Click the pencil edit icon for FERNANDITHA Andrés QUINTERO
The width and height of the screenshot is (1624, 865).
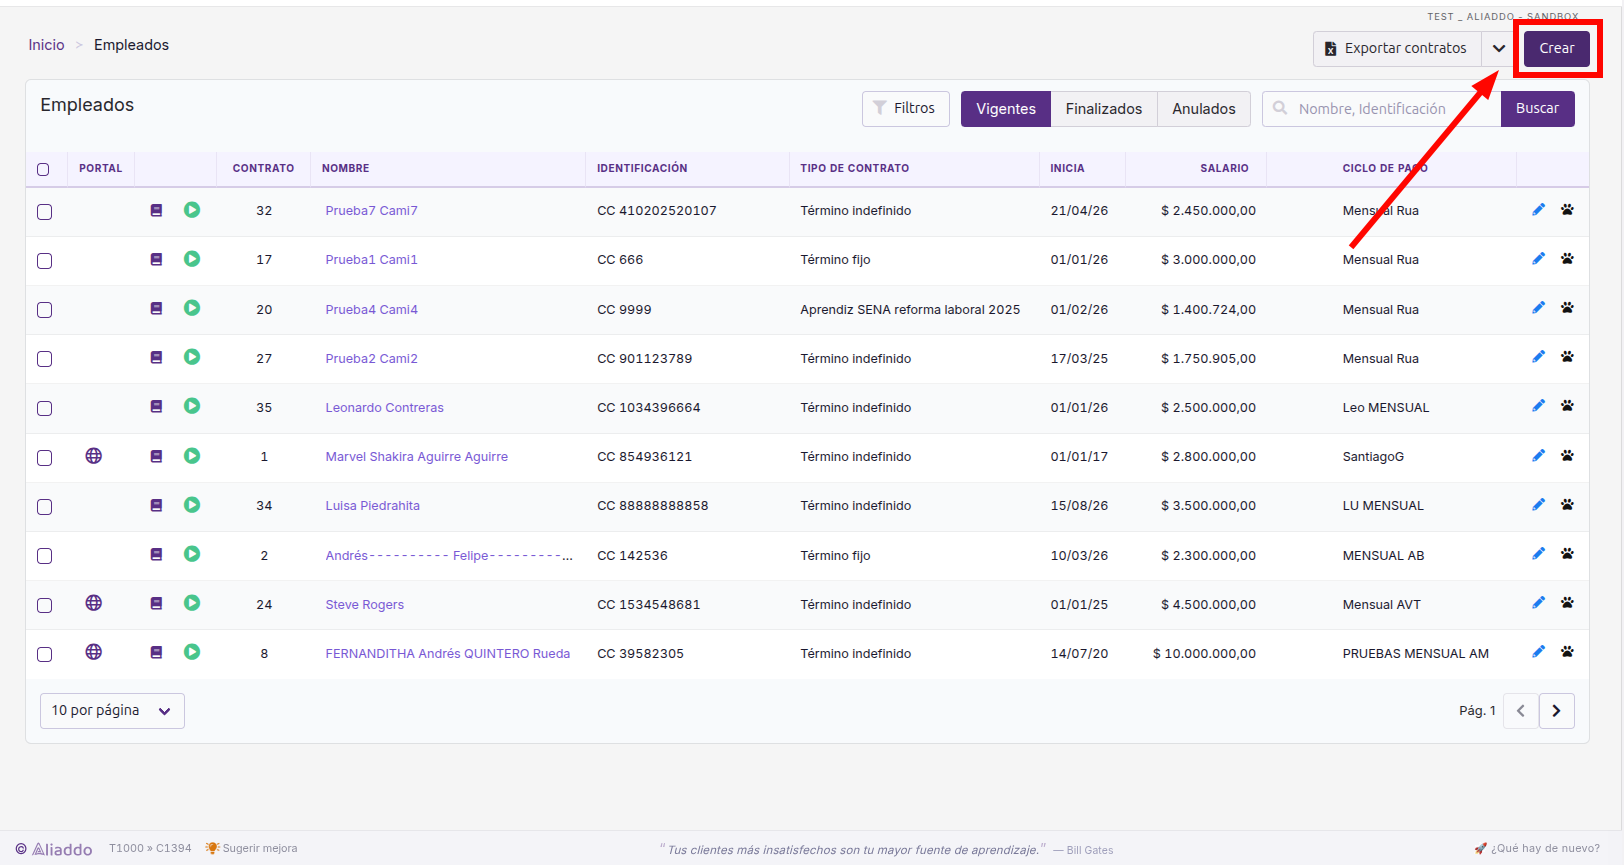click(x=1538, y=652)
